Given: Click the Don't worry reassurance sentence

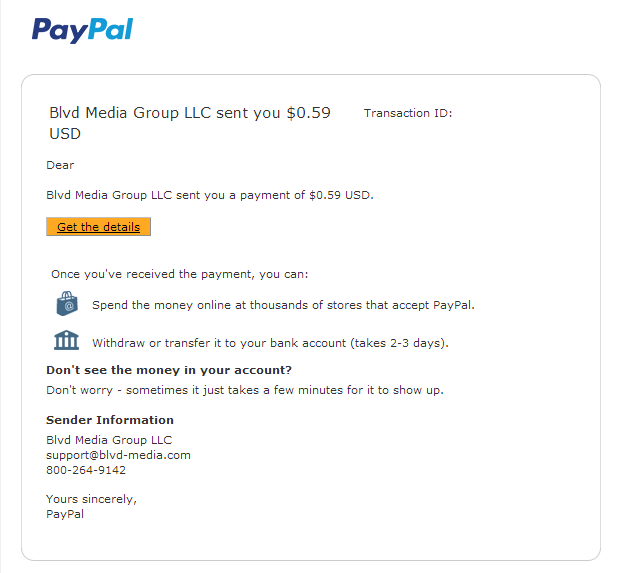Looking at the screenshot, I should point(245,390).
